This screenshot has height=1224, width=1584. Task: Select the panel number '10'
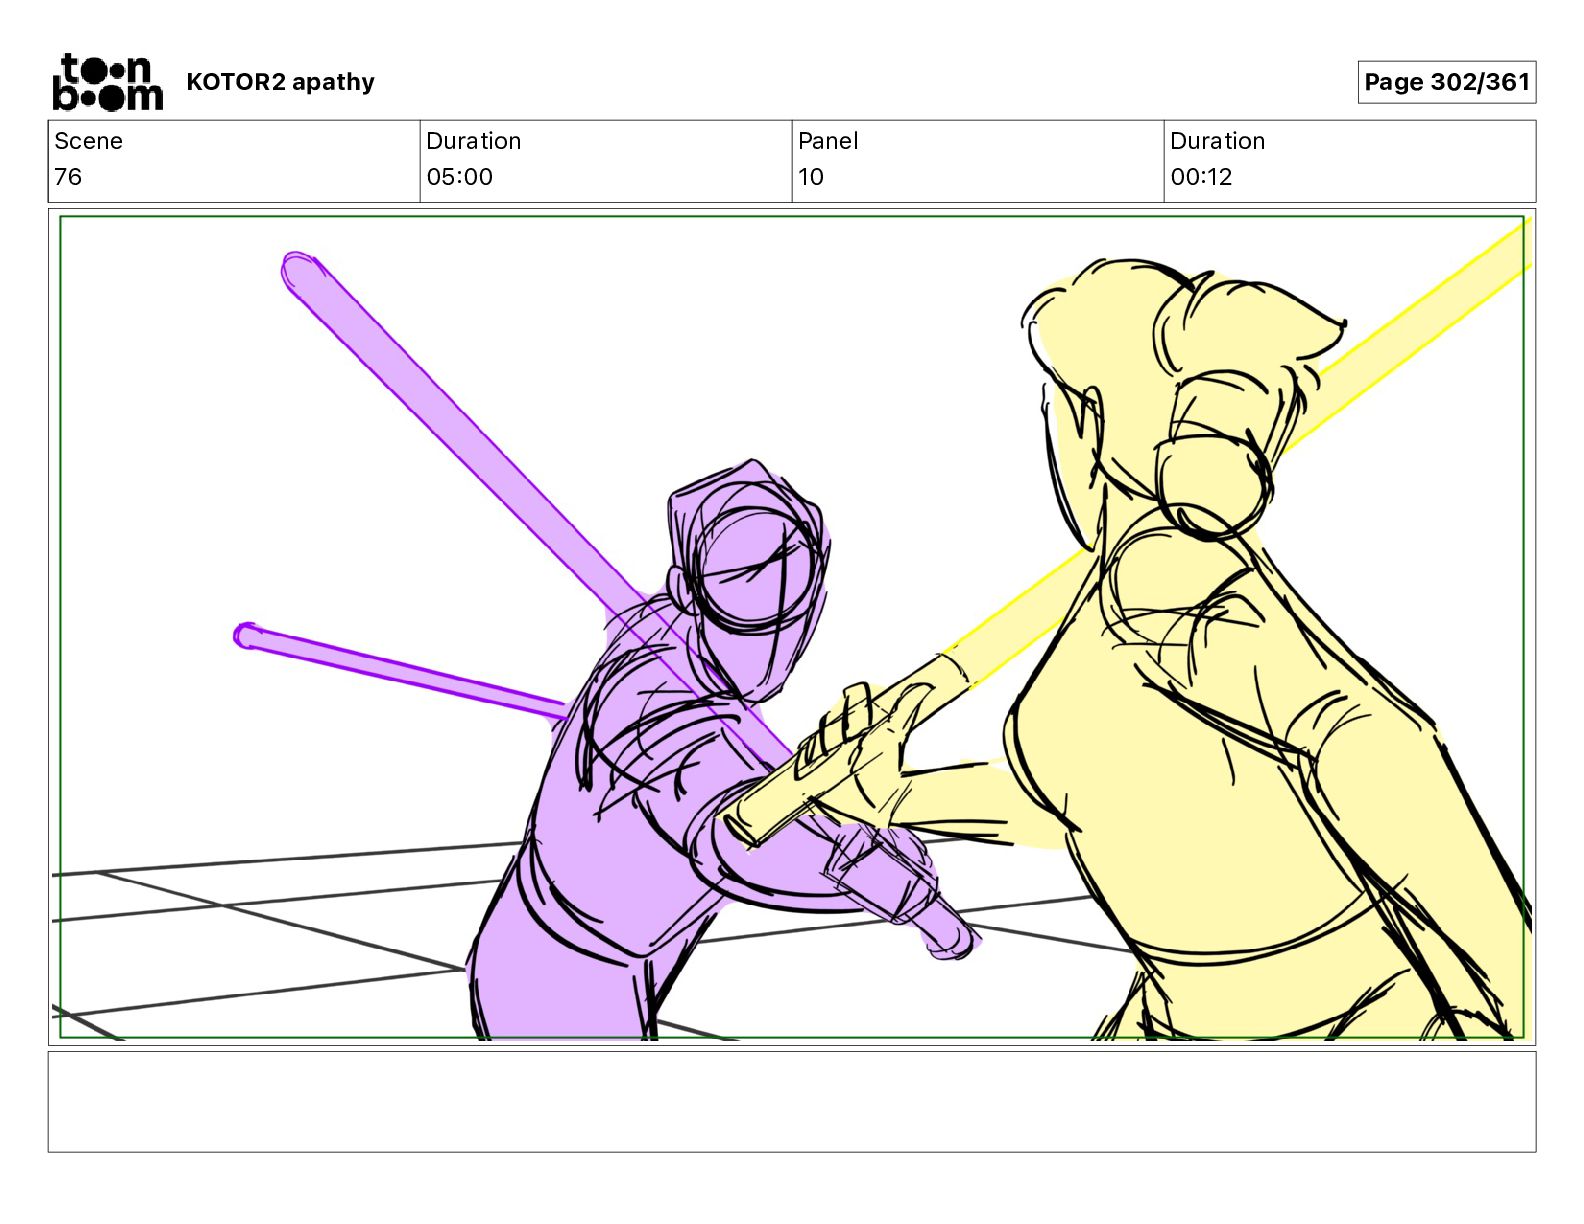(811, 177)
